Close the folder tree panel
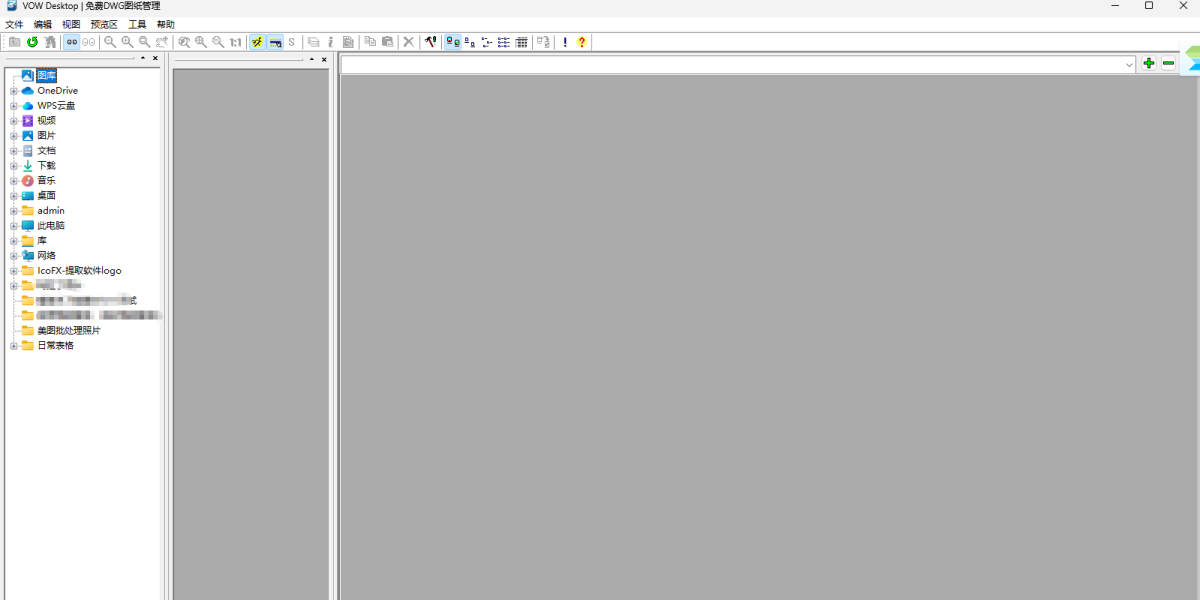The width and height of the screenshot is (1200, 600). click(x=155, y=59)
